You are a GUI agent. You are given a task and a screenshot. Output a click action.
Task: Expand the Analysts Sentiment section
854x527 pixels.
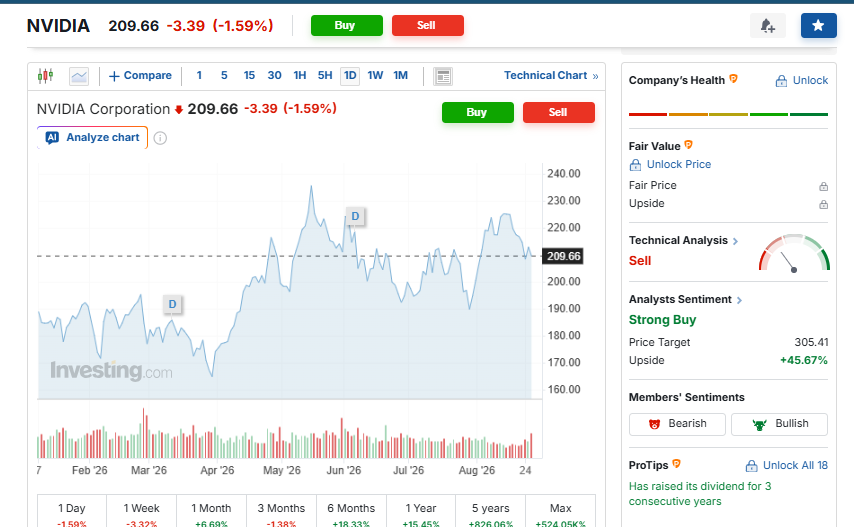coord(685,299)
